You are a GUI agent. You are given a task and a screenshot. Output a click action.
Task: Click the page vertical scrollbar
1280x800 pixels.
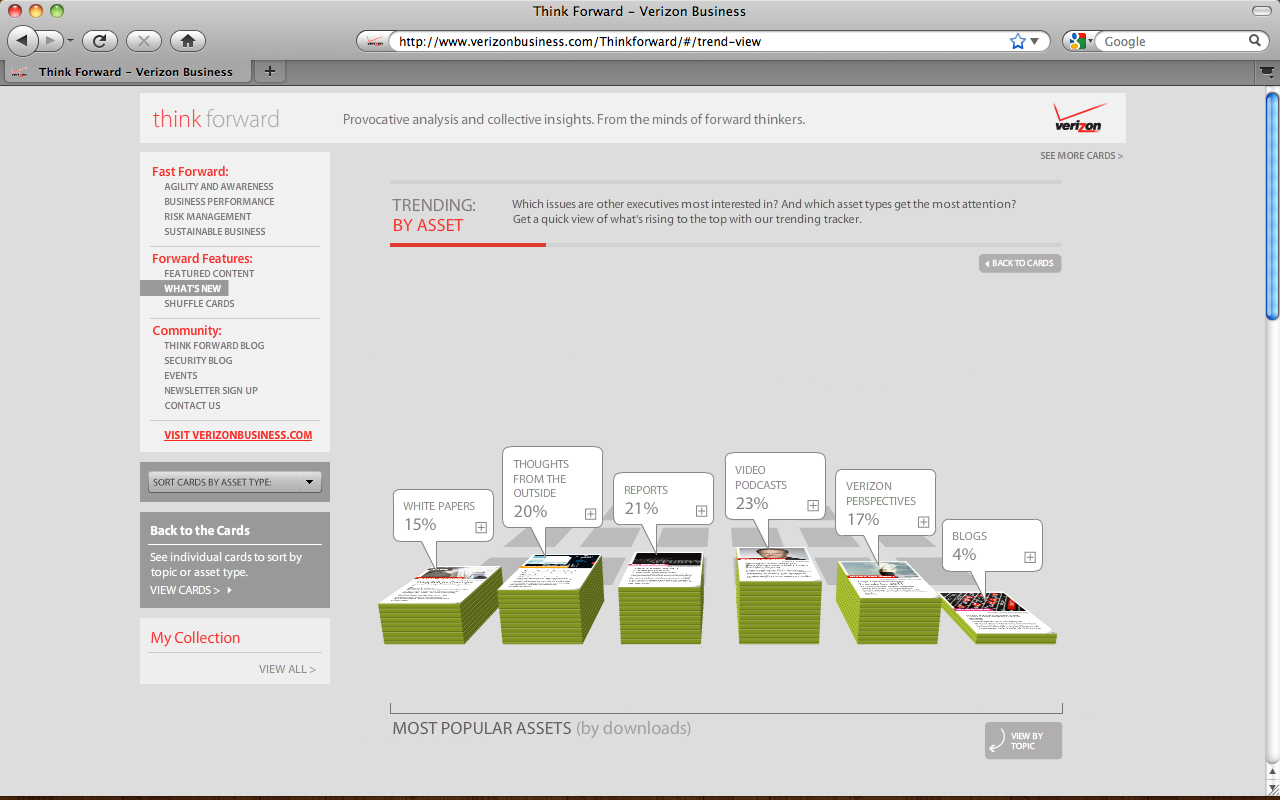[x=1272, y=205]
